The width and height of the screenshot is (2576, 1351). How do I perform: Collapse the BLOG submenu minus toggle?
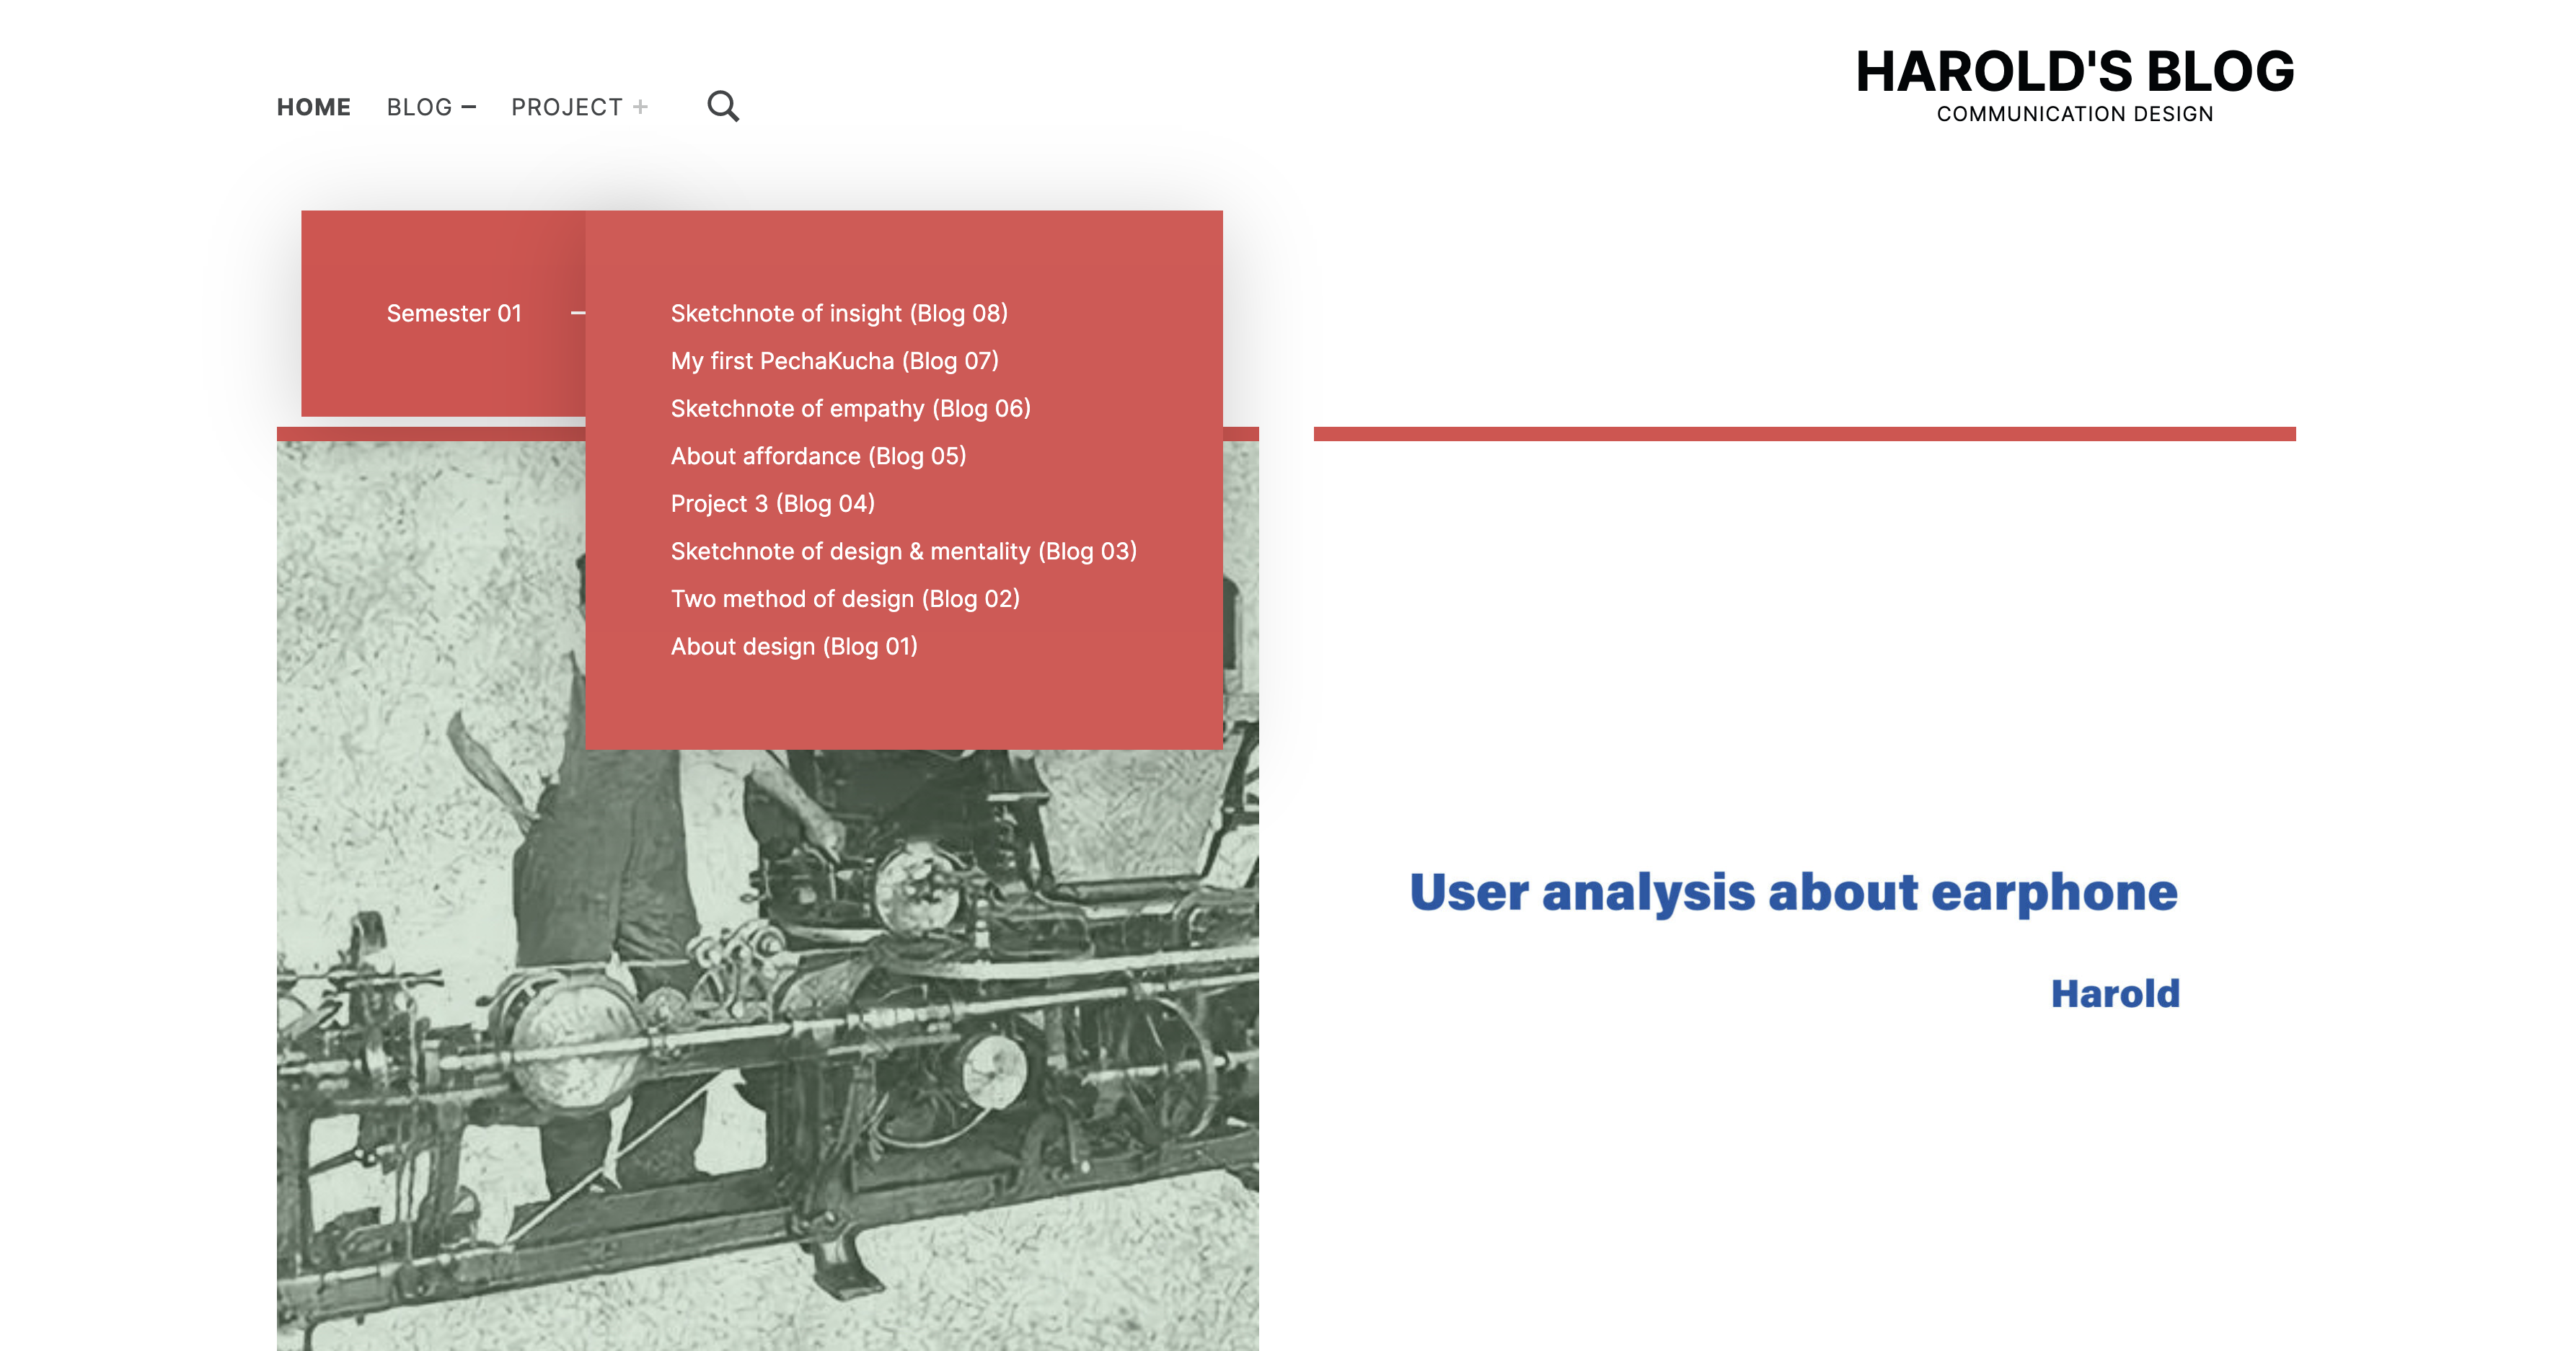point(468,107)
